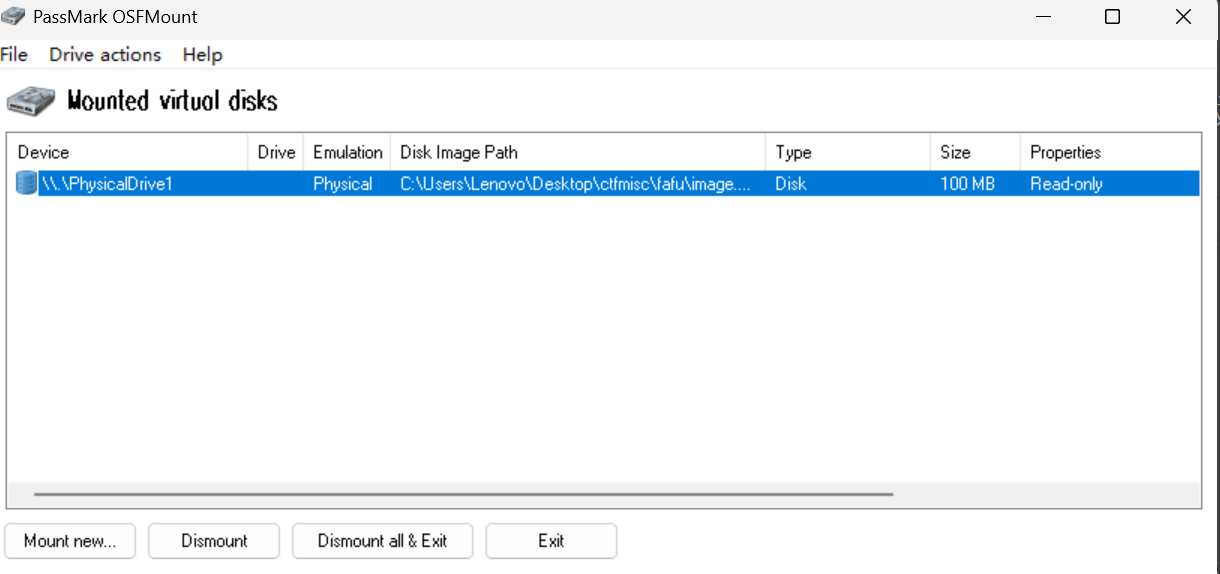Viewport: 1220px width, 574px height.
Task: Click the Exit button
Action: [x=551, y=541]
